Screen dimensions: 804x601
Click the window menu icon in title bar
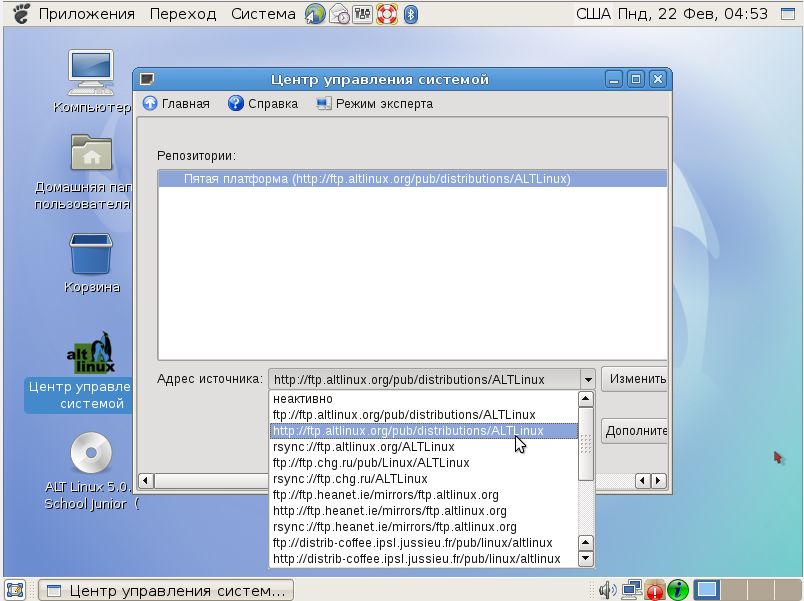(147, 79)
